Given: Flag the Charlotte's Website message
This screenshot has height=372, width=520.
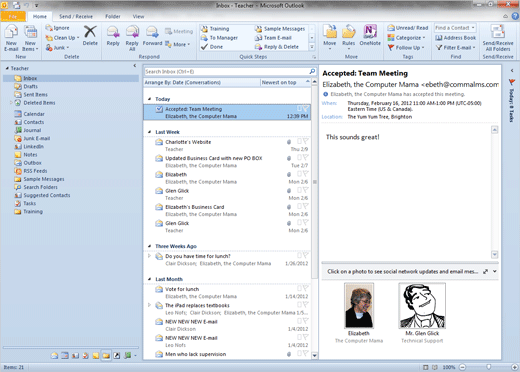Looking at the screenshot, I should click(305, 141).
